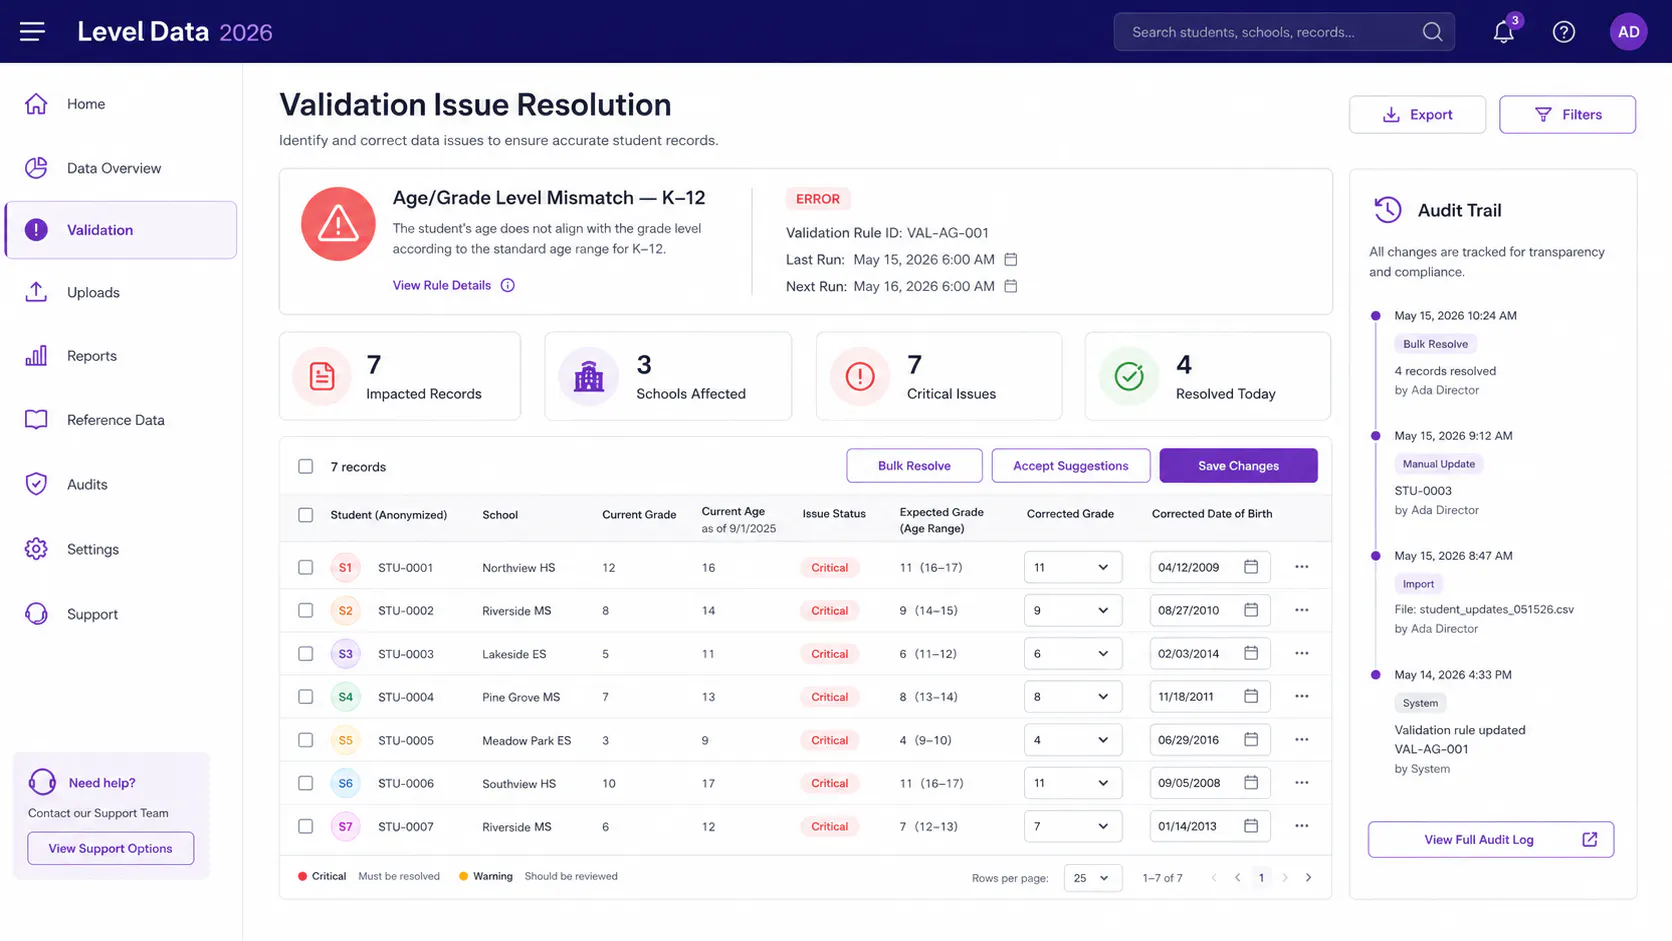Open the more actions menu for STU-0002

1301,610
